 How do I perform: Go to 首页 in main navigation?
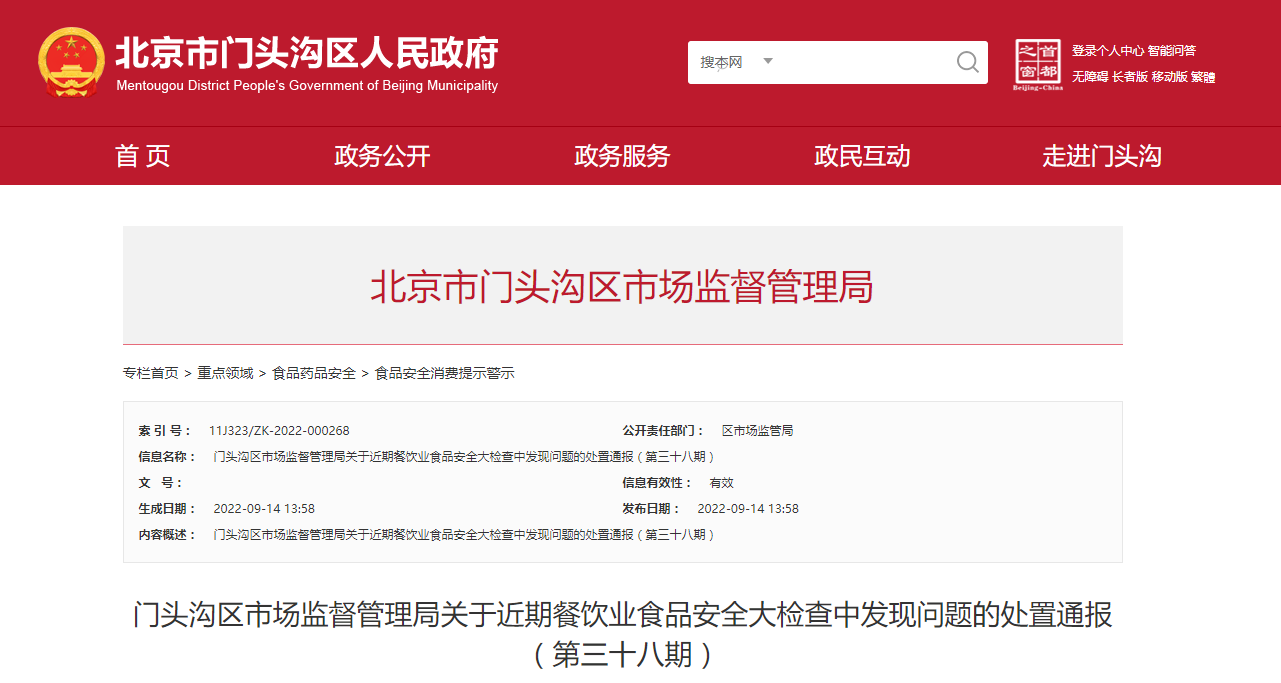point(143,156)
